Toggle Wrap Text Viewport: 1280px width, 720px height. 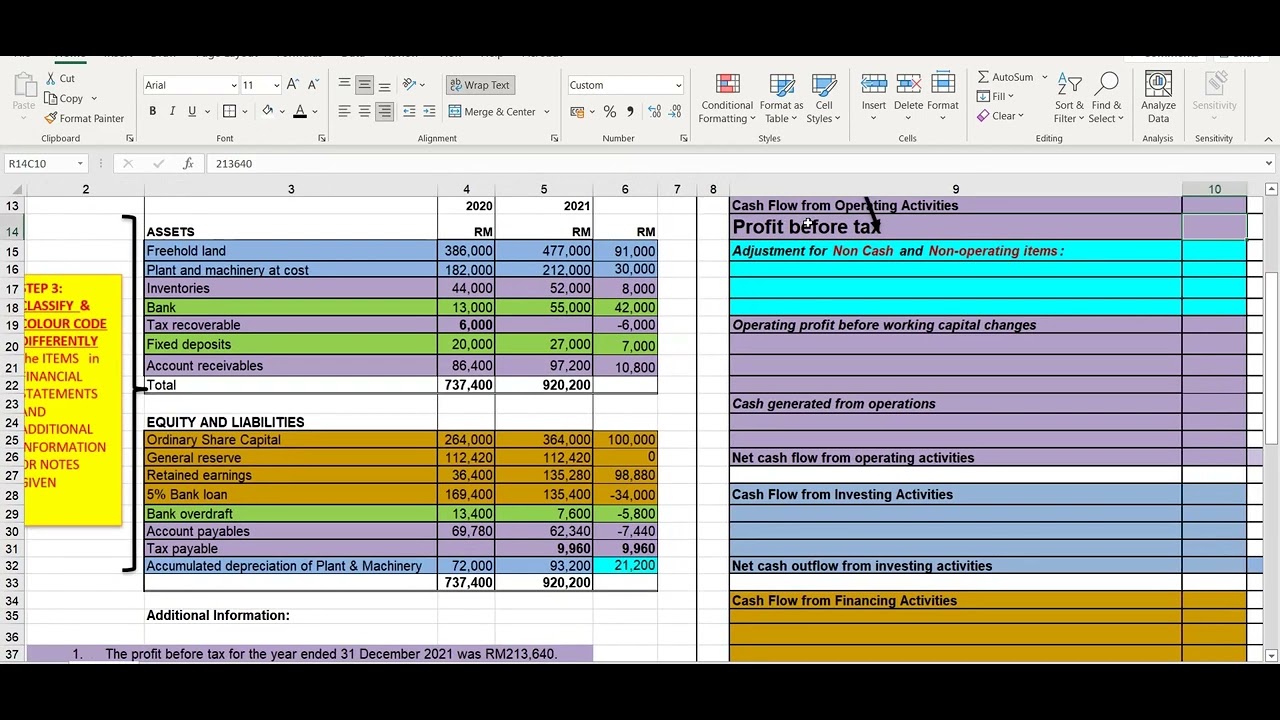tap(480, 85)
